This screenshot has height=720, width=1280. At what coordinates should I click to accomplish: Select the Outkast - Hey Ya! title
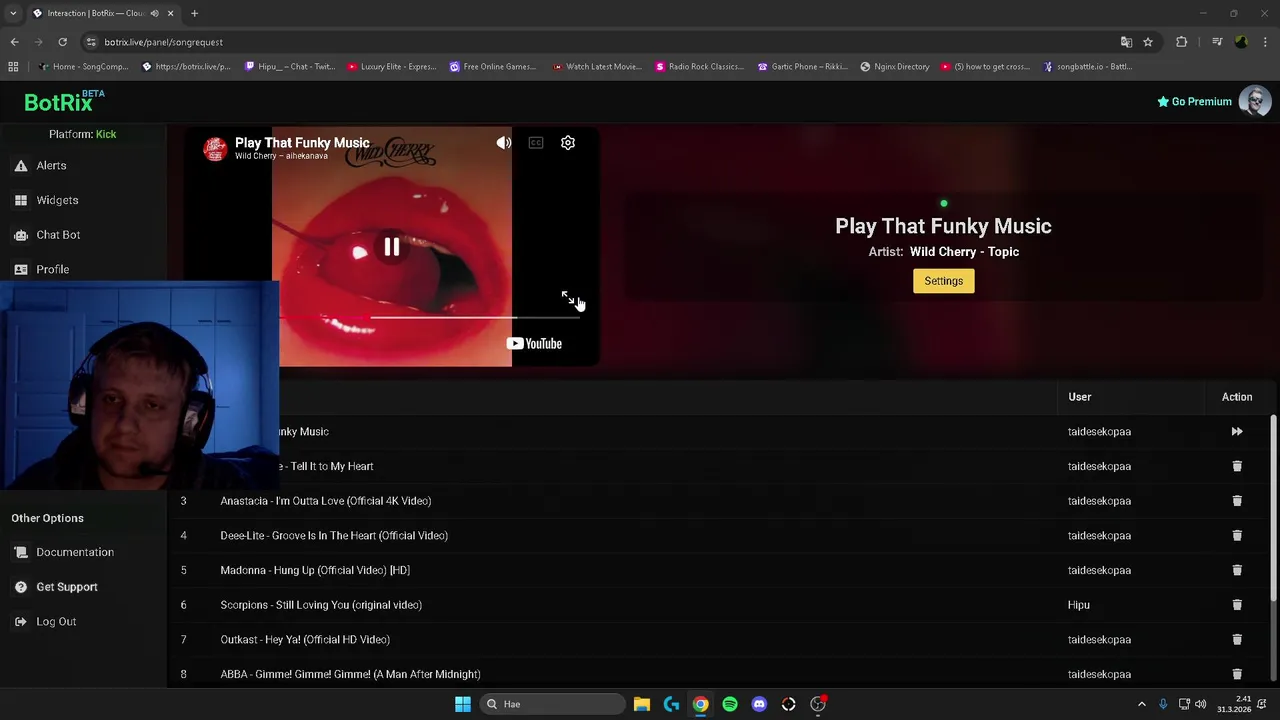pyautogui.click(x=305, y=640)
